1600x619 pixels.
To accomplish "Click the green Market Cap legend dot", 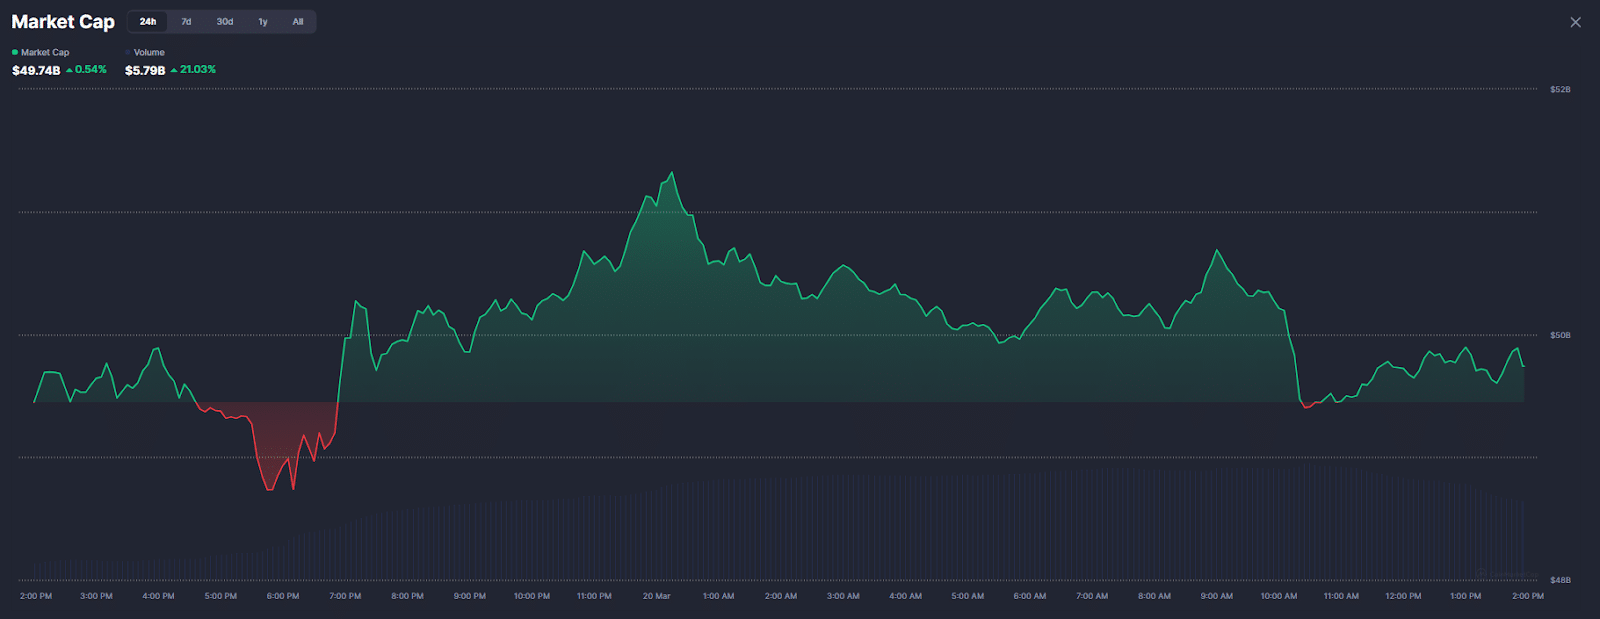I will (15, 52).
